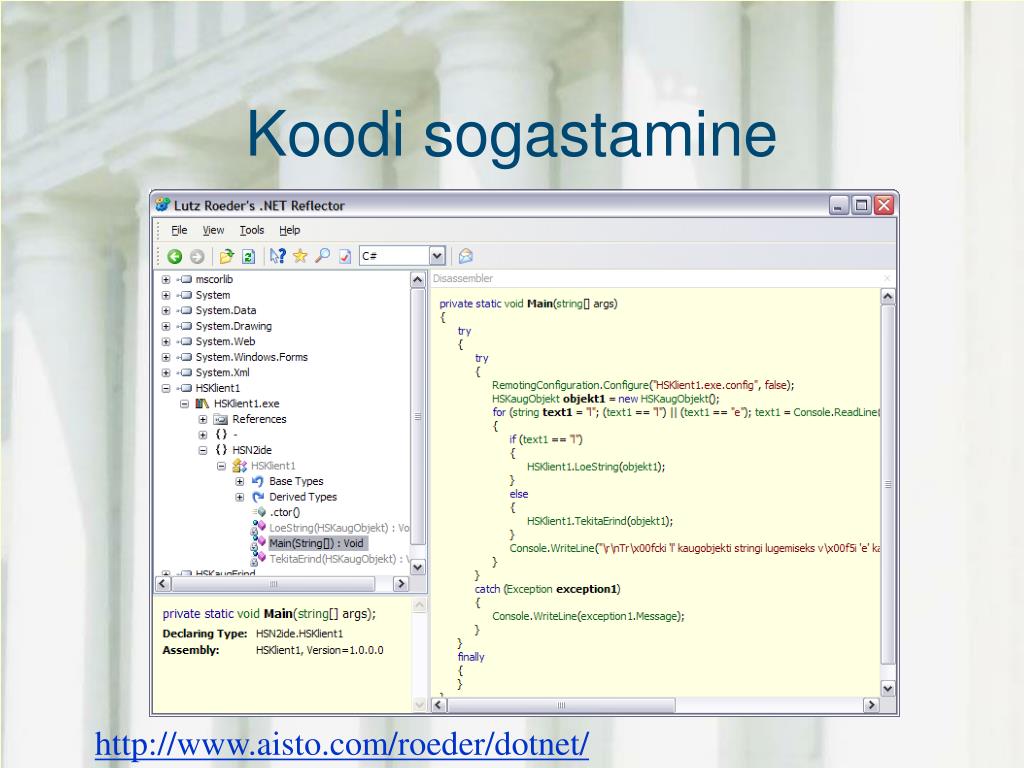The width and height of the screenshot is (1024, 768).
Task: Click the yellow star Bookmarks icon
Action: [x=300, y=256]
